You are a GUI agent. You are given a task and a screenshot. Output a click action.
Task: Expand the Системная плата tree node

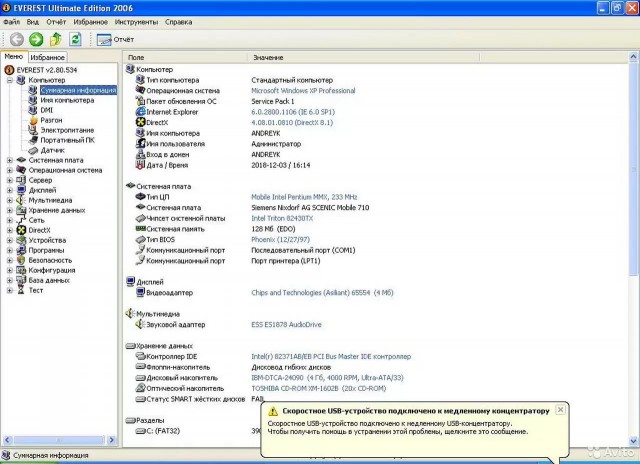pos(9,160)
